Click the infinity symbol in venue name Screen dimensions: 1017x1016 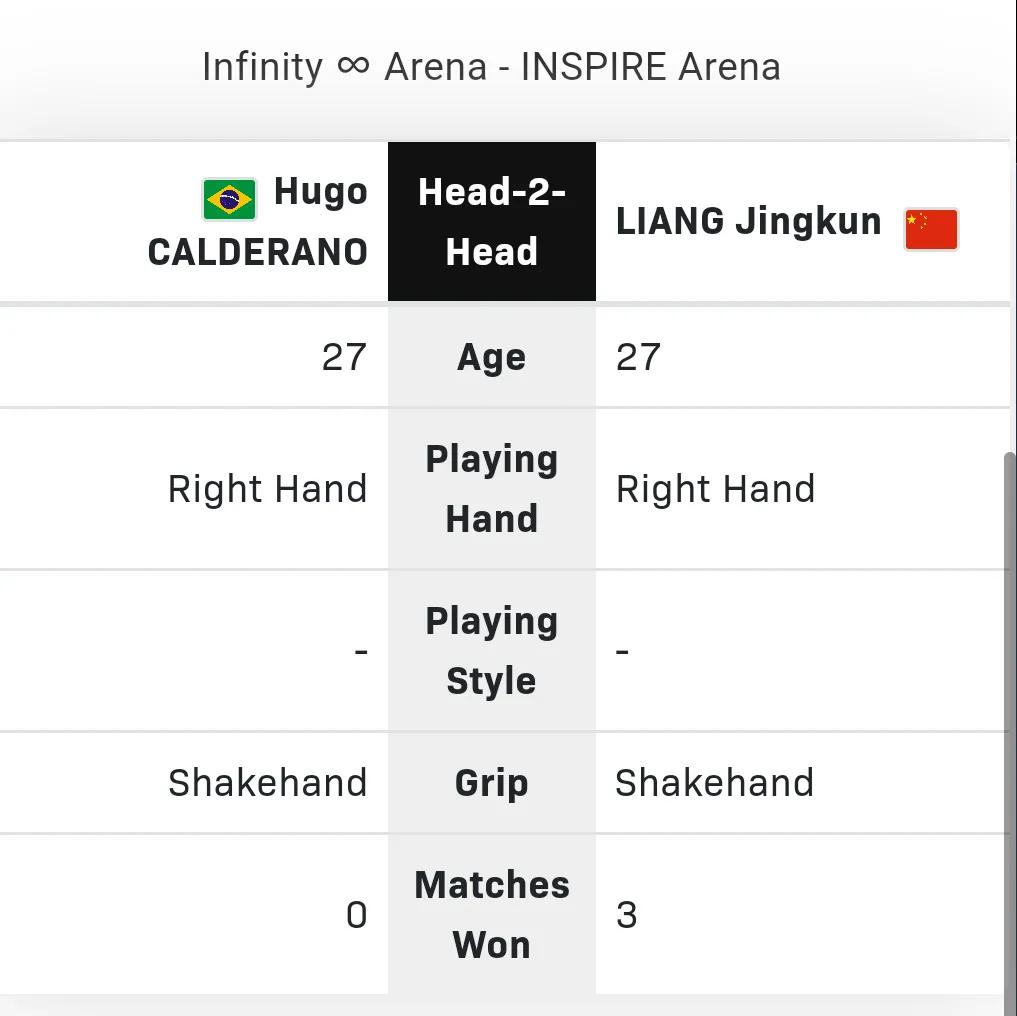coord(353,66)
